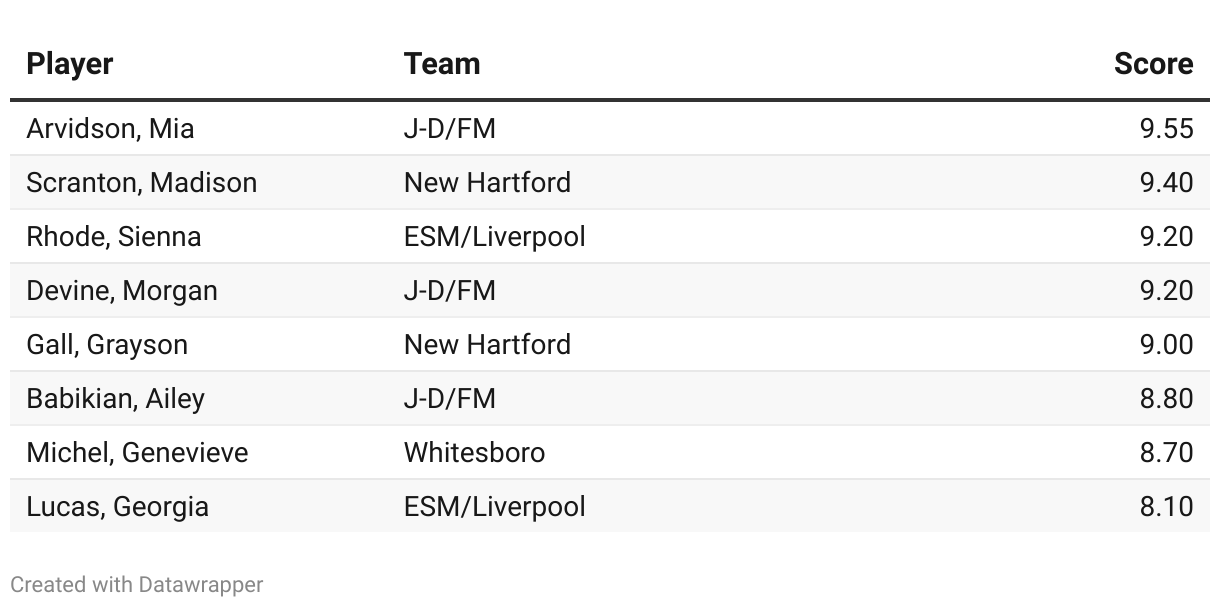Click the 9.00 score value
The width and height of the screenshot is (1220, 608).
pyautogui.click(x=1166, y=345)
